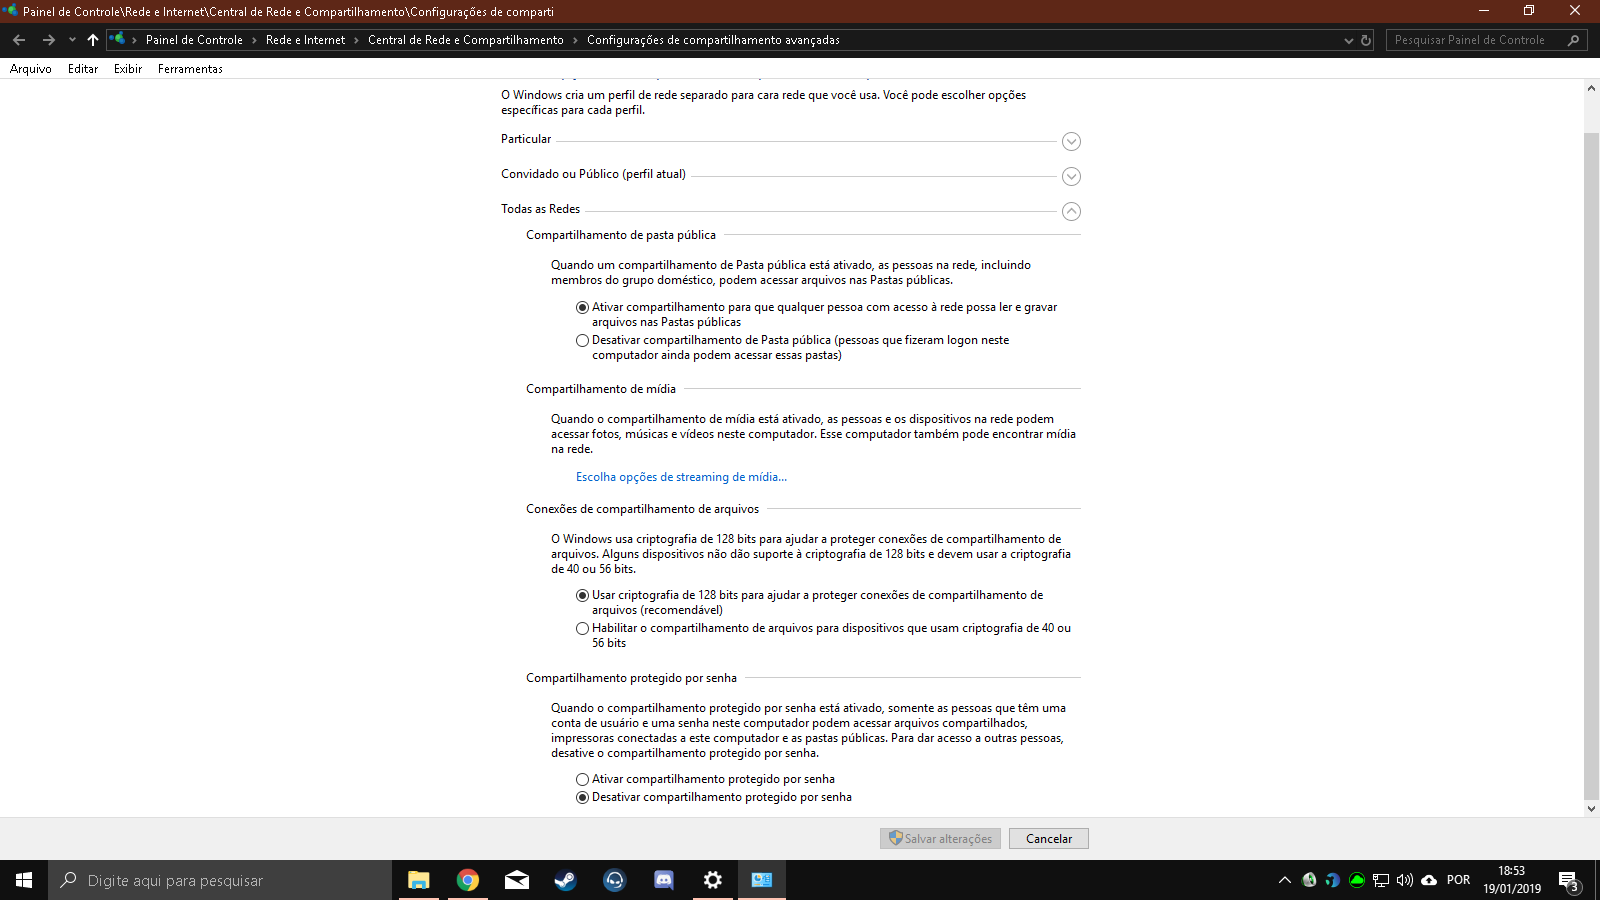This screenshot has width=1600, height=900.
Task: Open the Ferramentas menu
Action: pos(190,69)
